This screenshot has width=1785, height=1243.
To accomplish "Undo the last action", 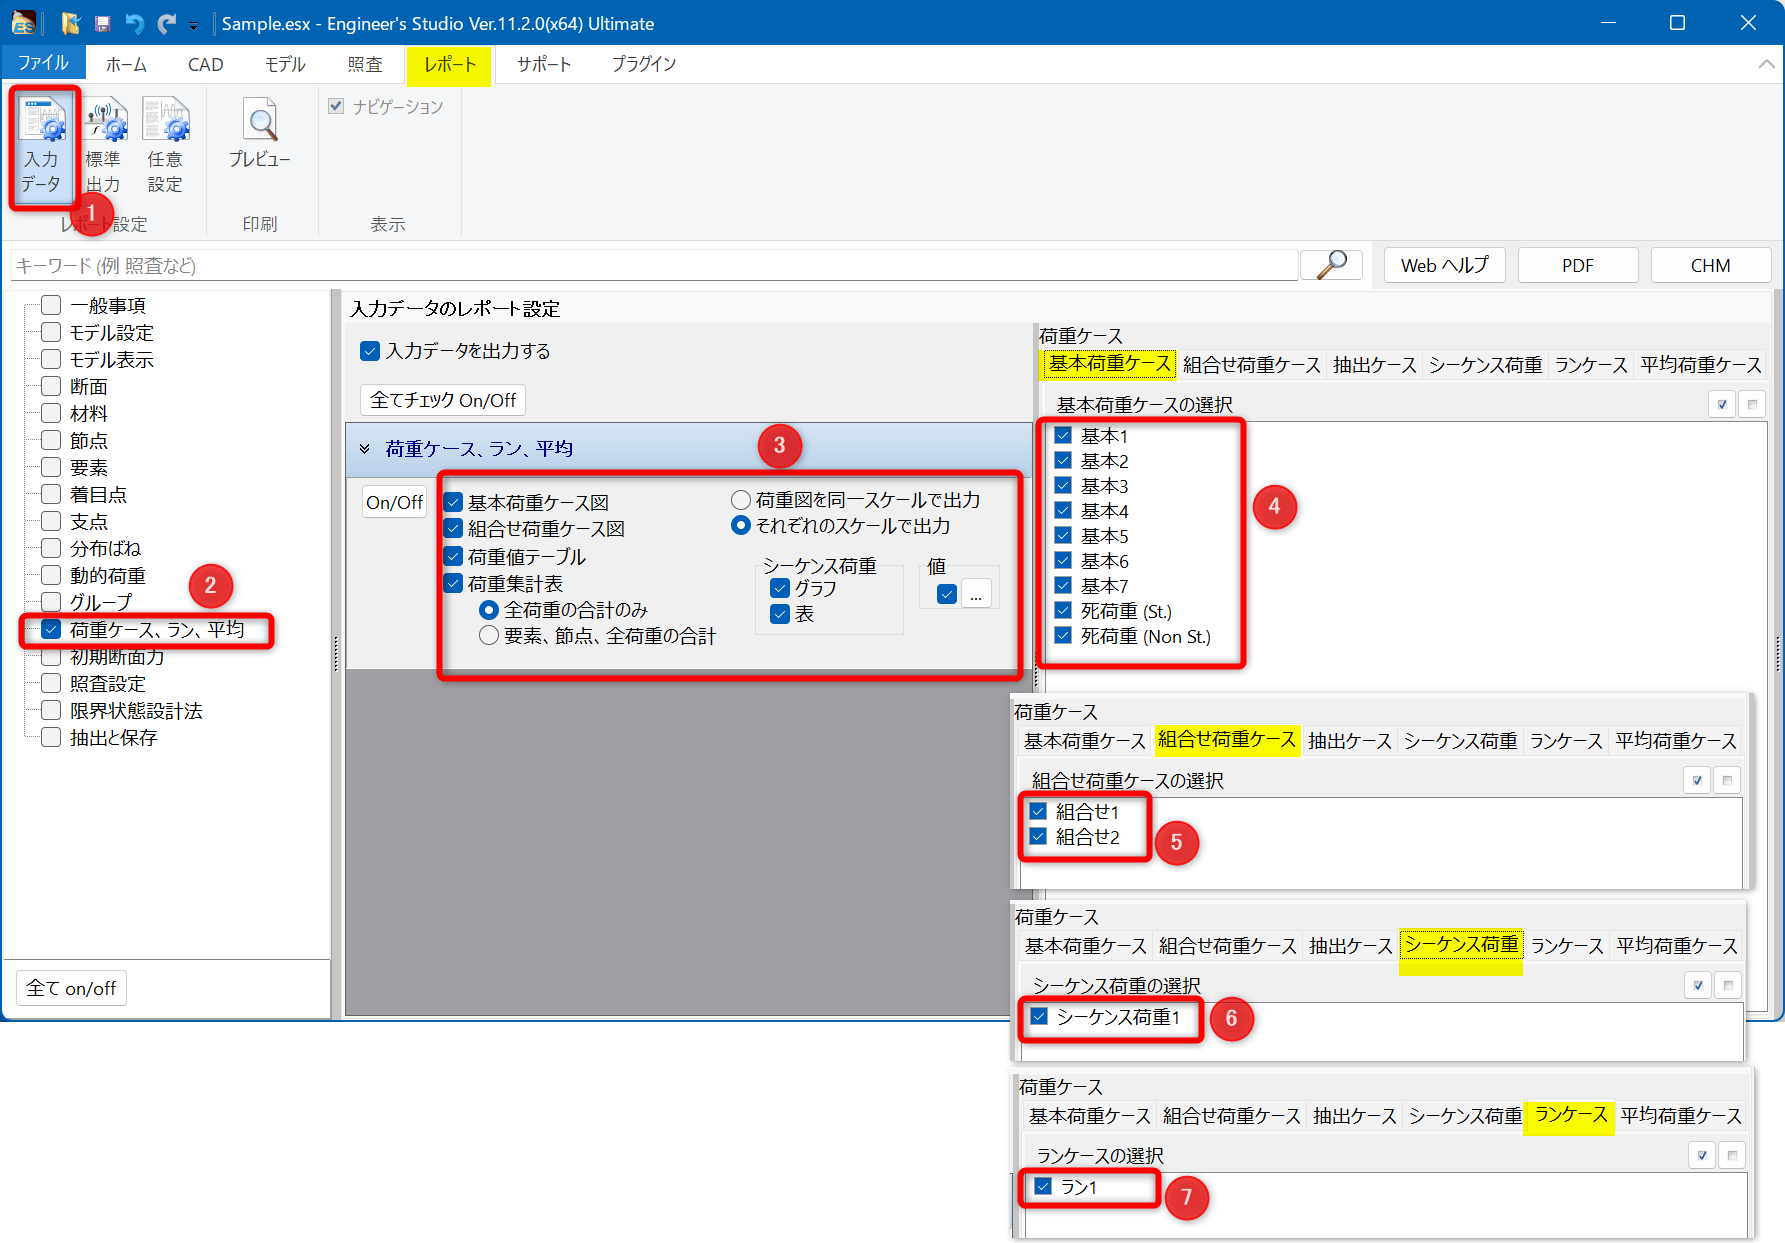I will click(134, 23).
